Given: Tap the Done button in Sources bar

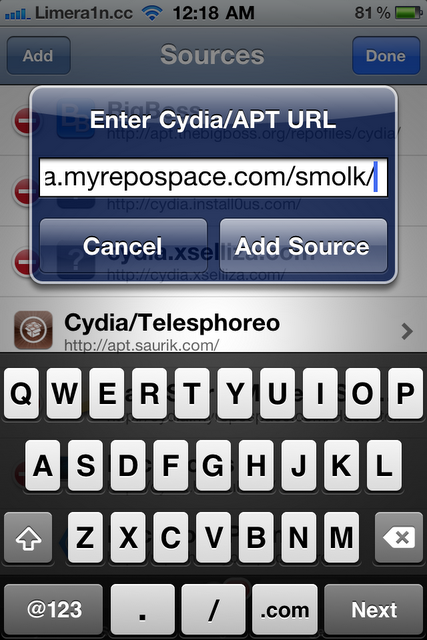Looking at the screenshot, I should click(386, 56).
